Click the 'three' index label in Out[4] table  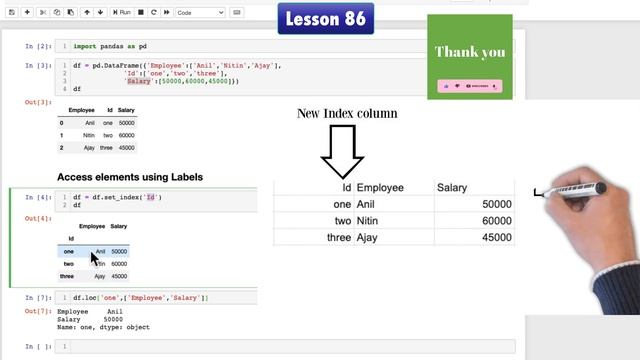[67, 276]
